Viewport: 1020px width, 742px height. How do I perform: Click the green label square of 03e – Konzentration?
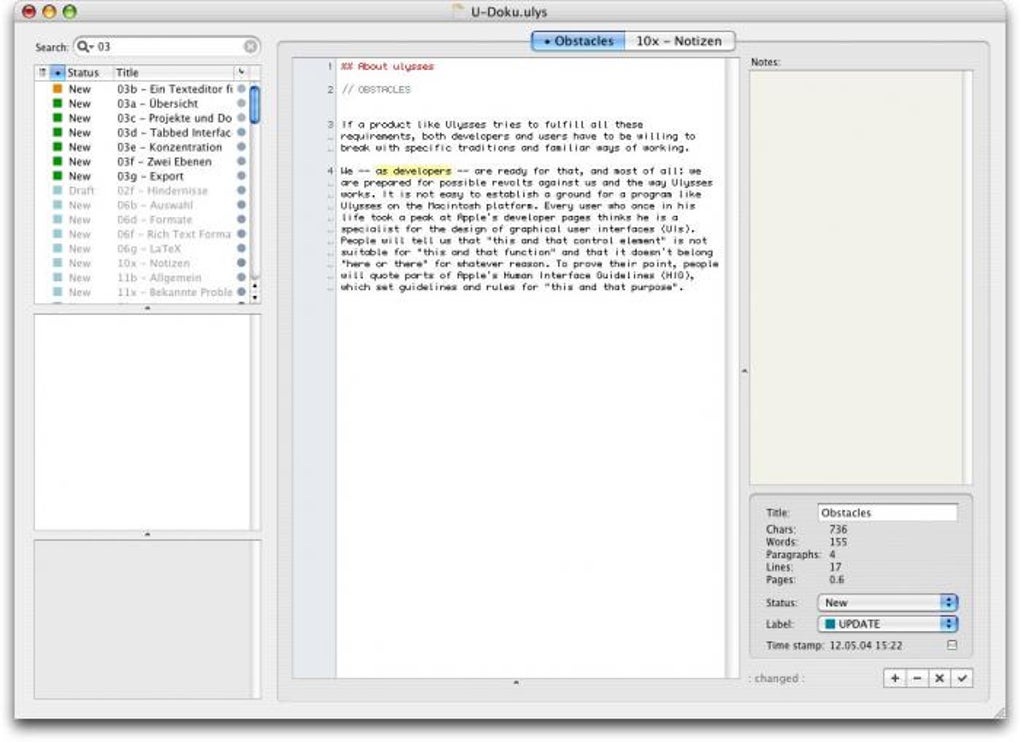click(57, 147)
